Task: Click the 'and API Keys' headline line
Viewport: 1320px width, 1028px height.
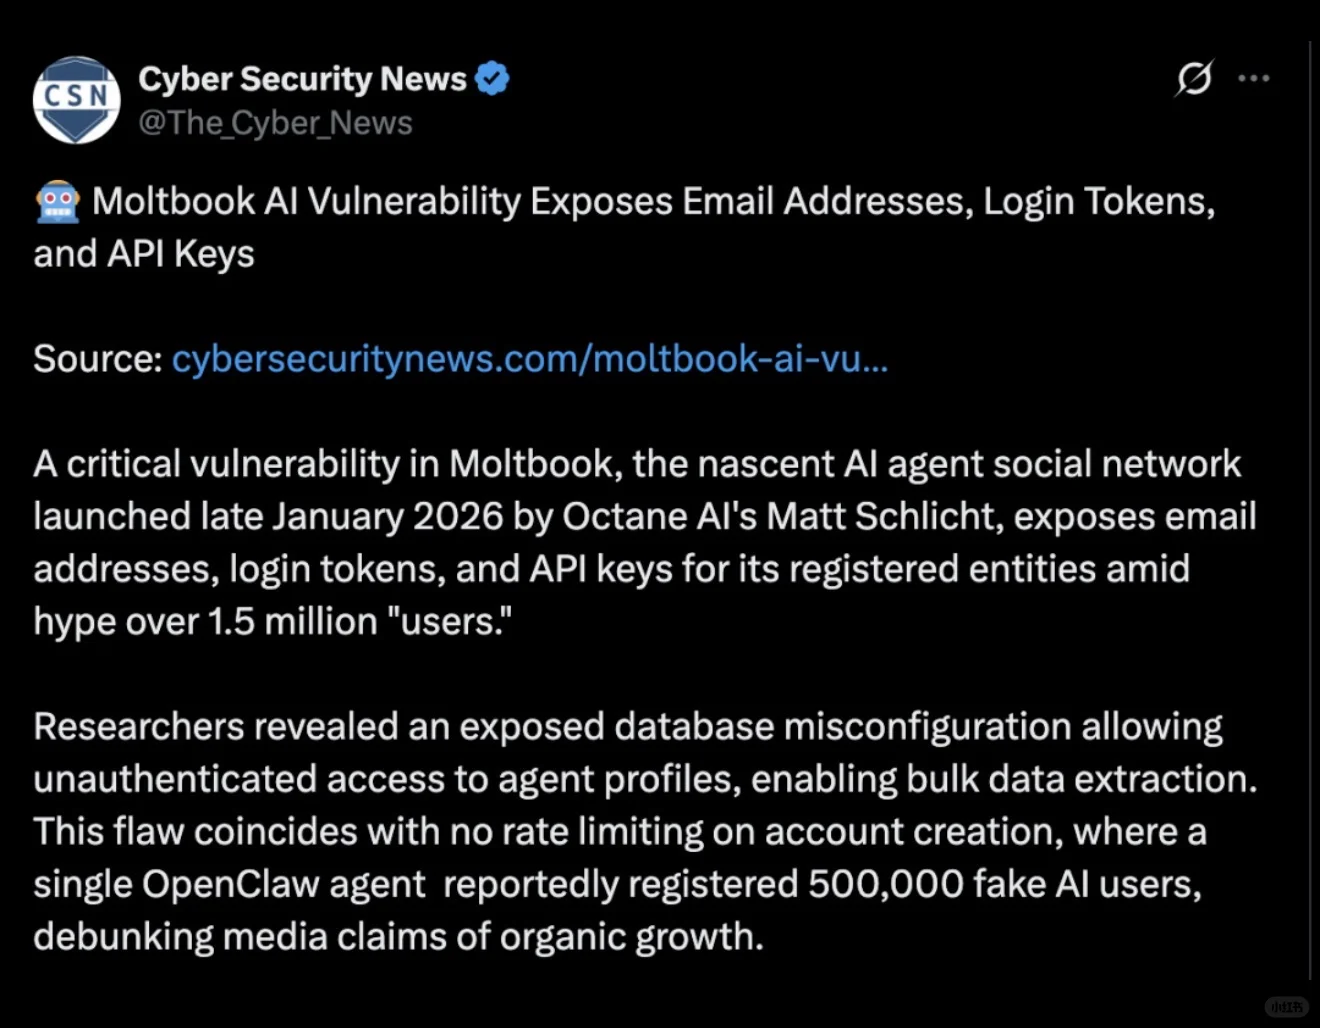Action: 144,254
